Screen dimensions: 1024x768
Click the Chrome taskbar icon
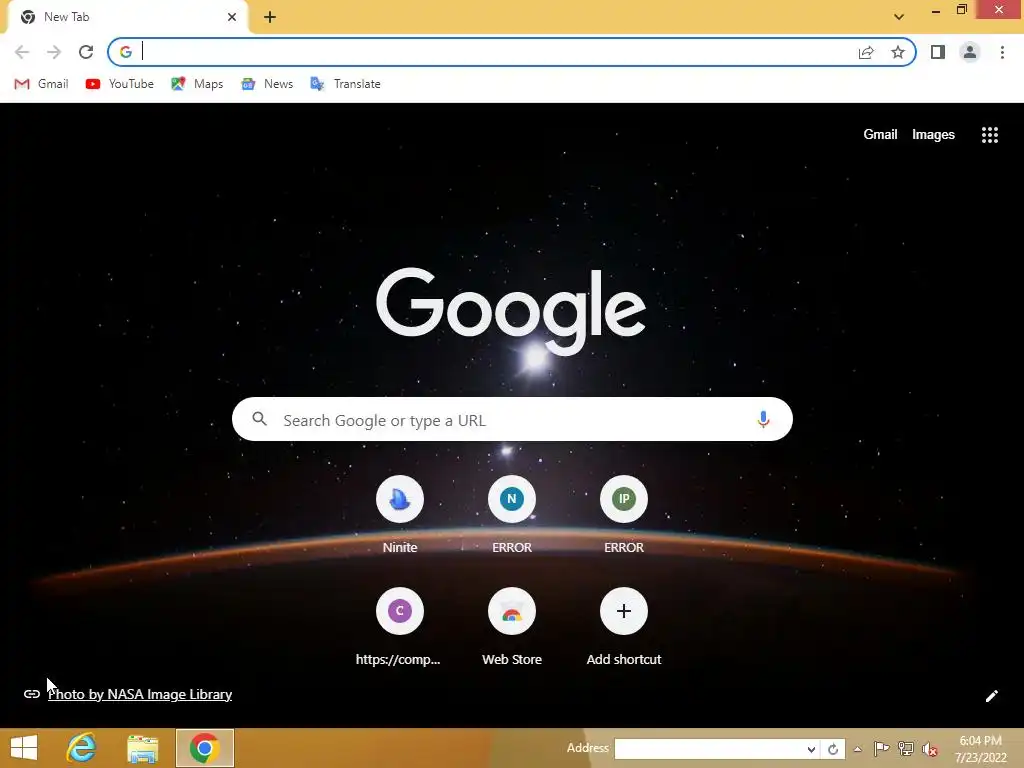[204, 748]
